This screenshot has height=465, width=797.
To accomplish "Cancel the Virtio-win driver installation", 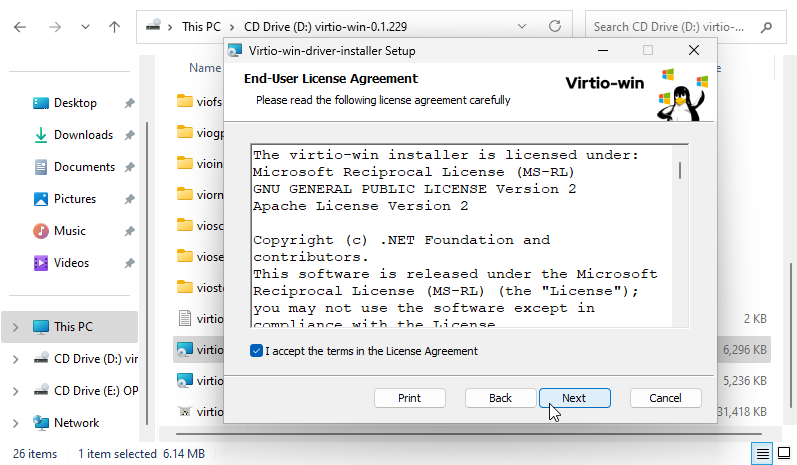I will click(665, 398).
